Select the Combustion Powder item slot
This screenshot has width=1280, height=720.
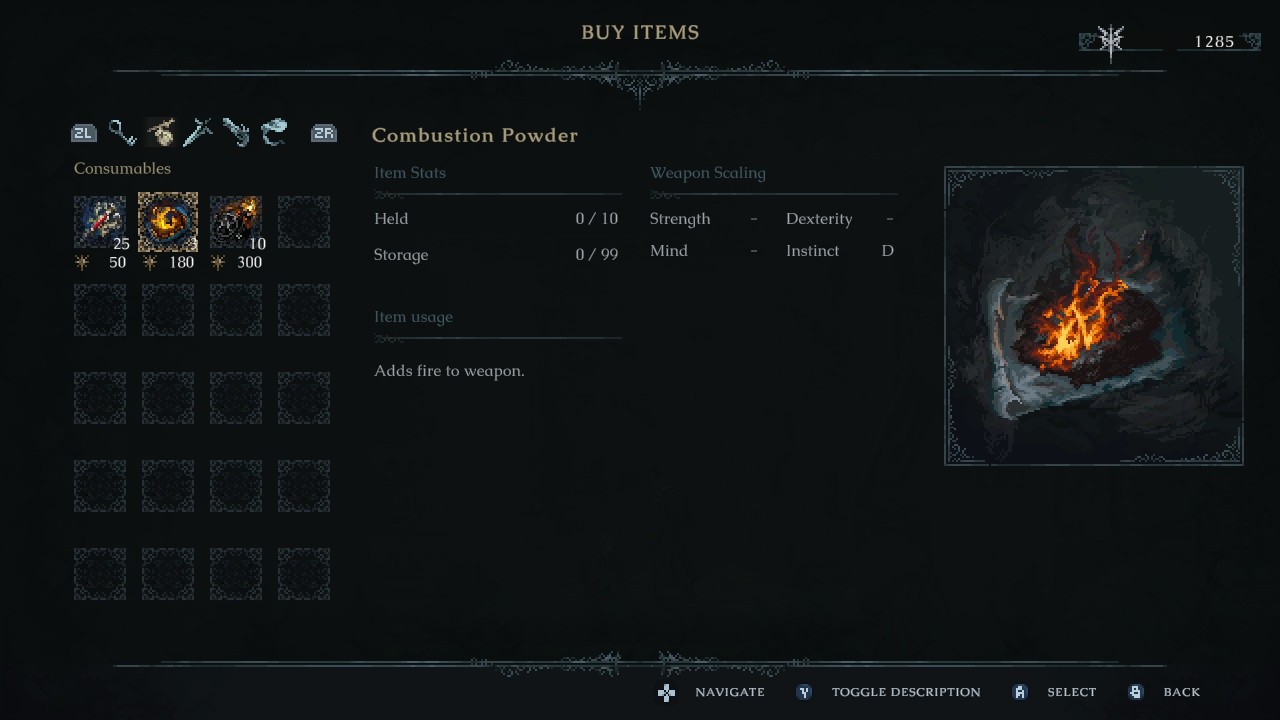click(x=168, y=222)
